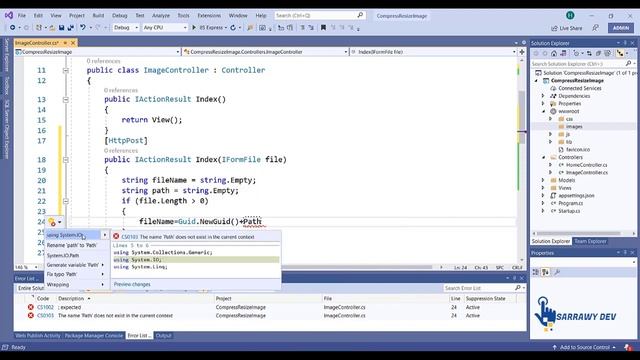Collapse the Index(IFormFile file) method outline
This screenshot has height=360, width=640.
[66, 160]
